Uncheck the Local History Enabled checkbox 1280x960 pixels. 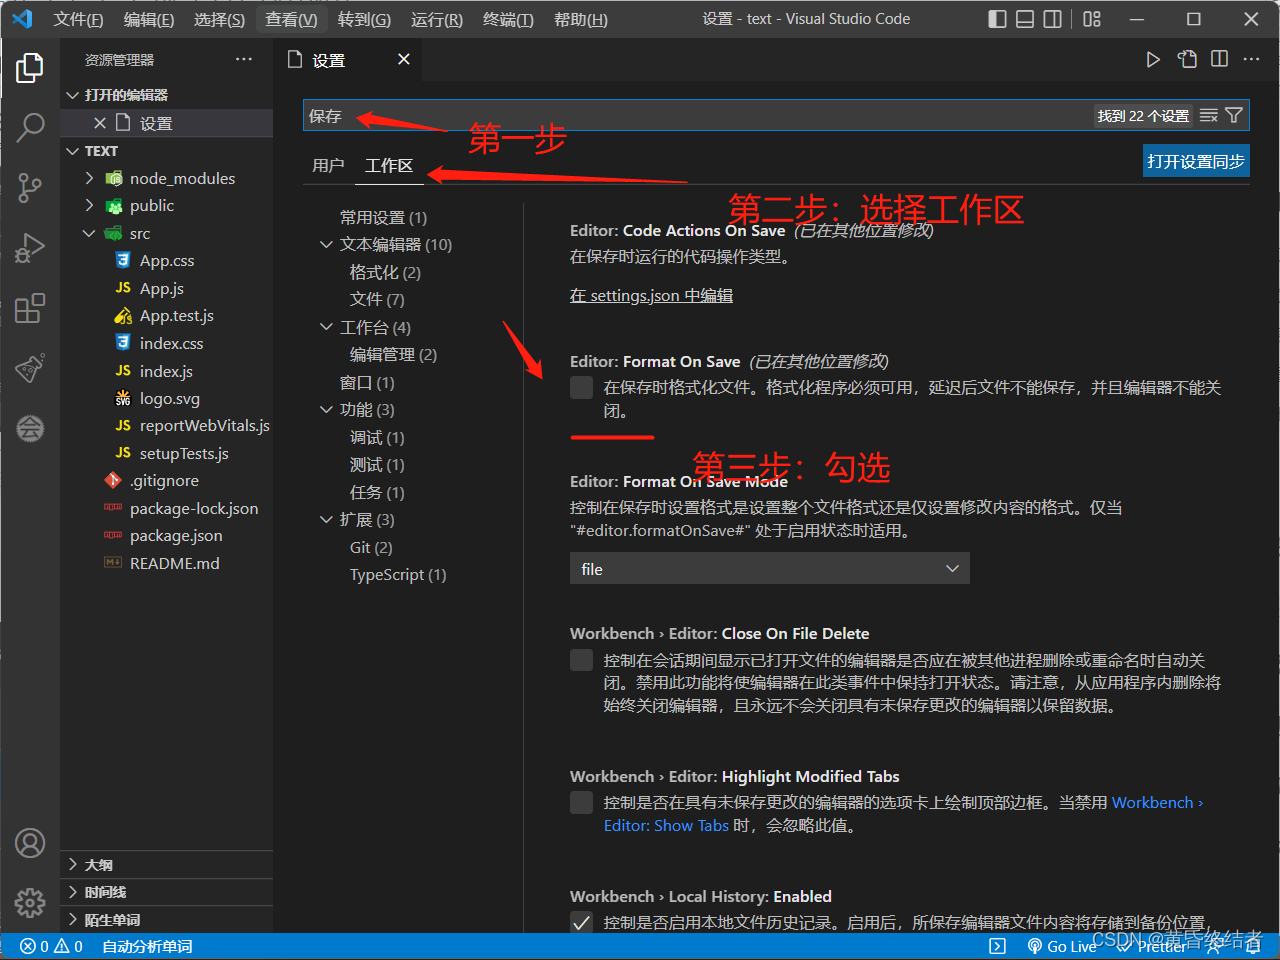pos(581,922)
